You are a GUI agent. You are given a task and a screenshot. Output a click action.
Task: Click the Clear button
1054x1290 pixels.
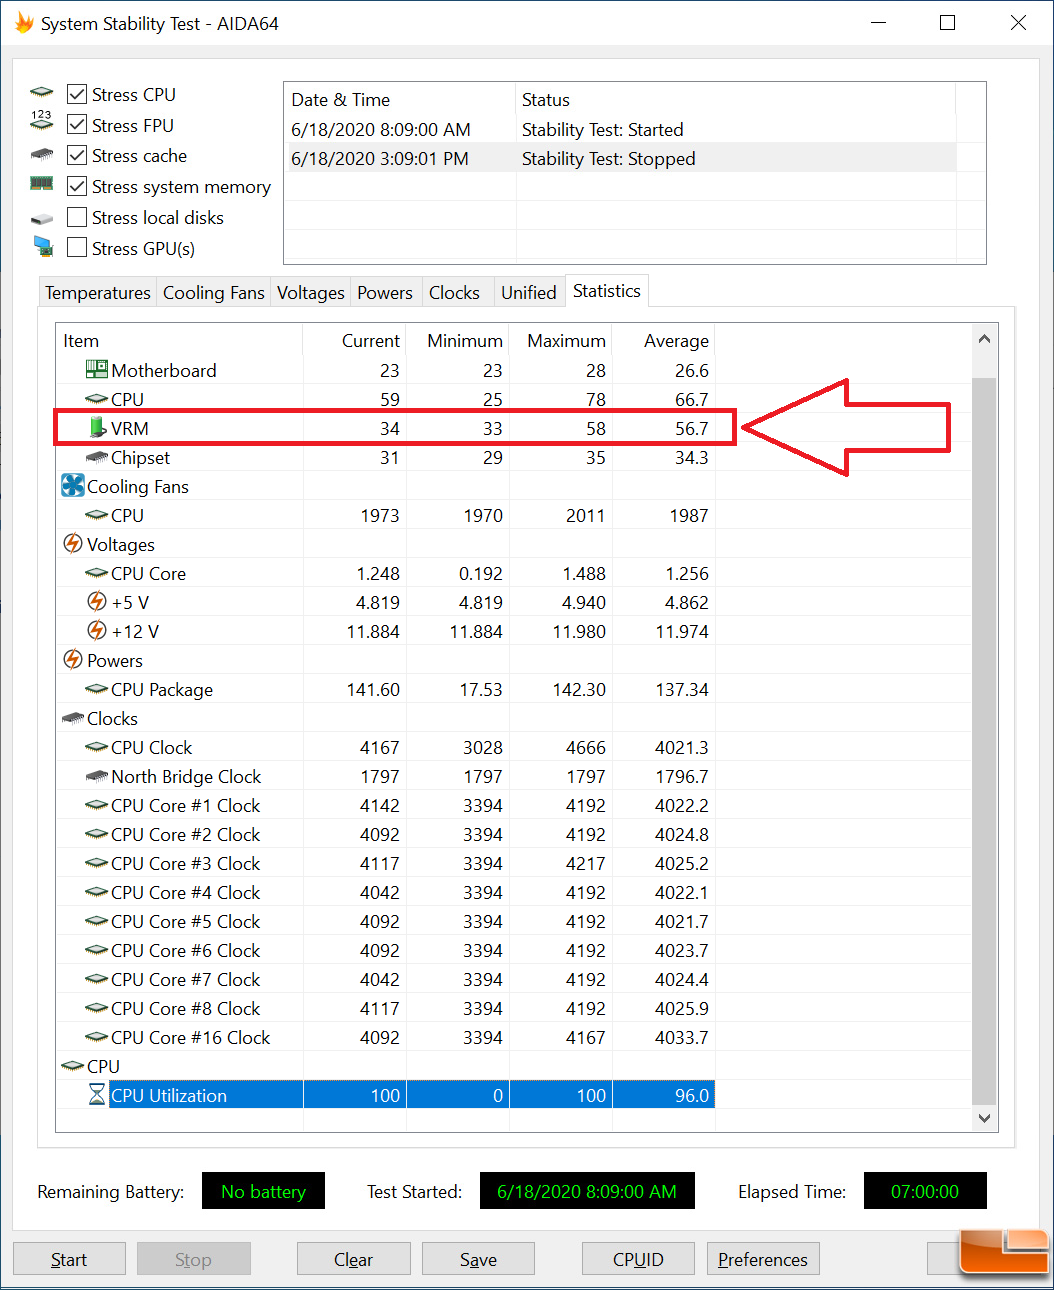tap(353, 1259)
